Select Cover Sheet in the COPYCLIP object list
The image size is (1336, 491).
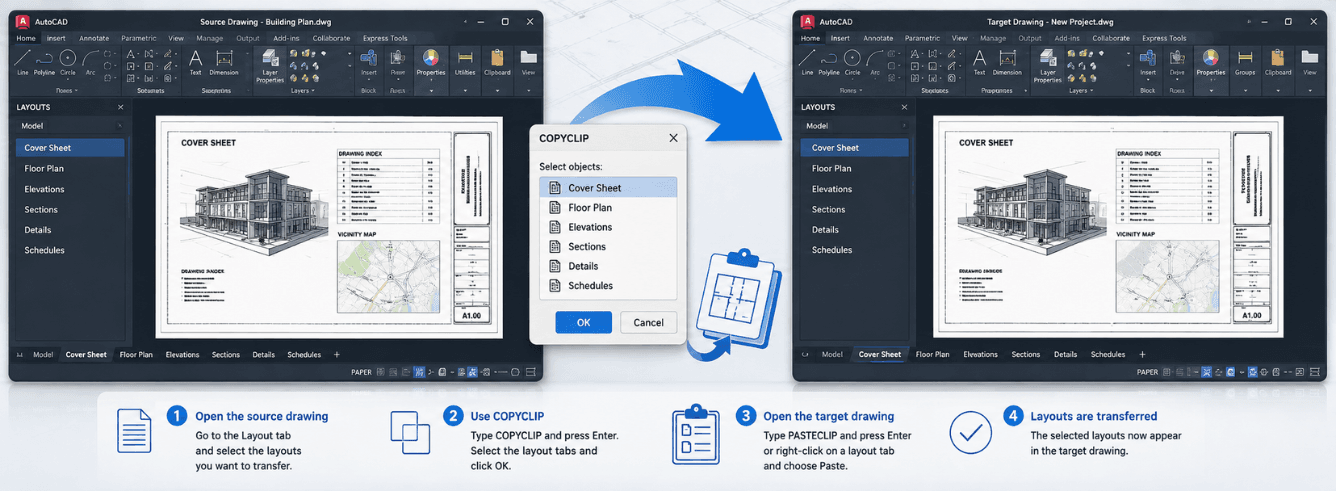(608, 187)
